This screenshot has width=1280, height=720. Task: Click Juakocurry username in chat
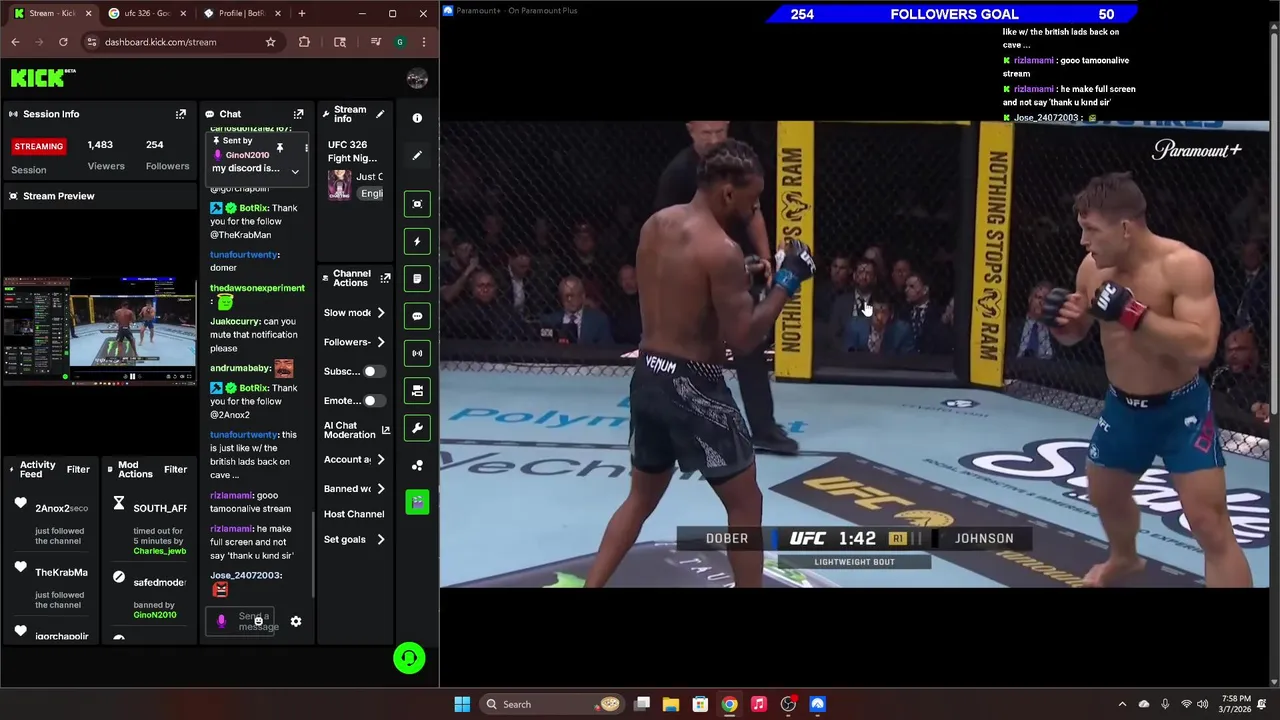[235, 322]
